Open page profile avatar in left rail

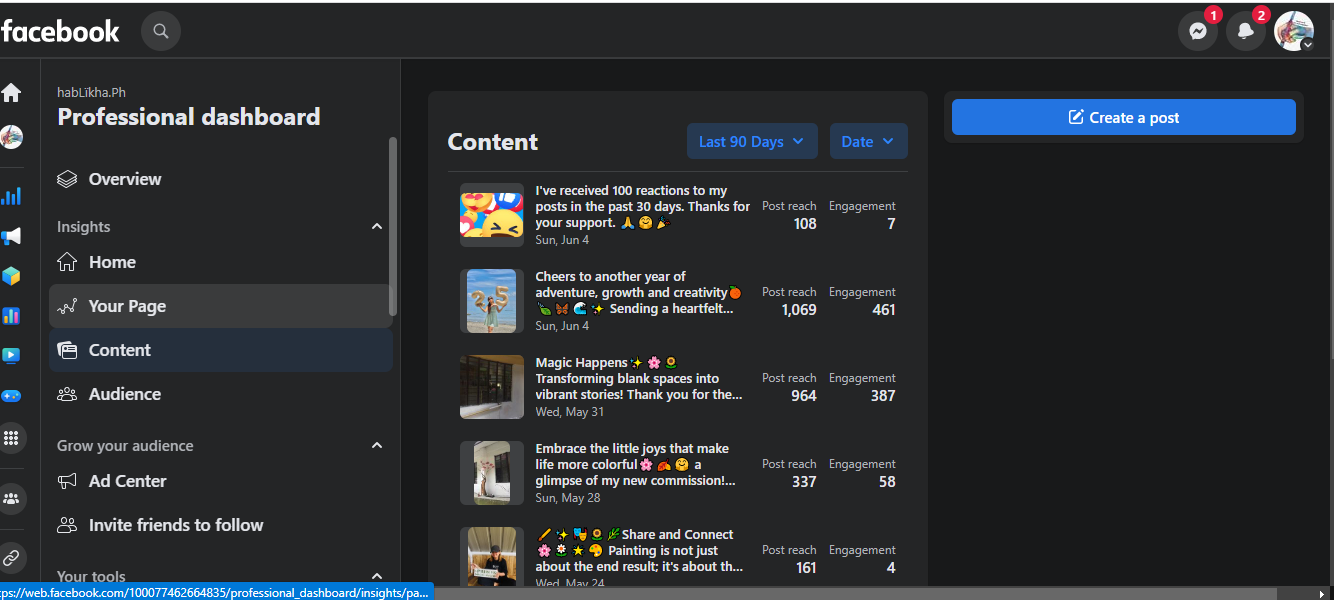[11, 137]
